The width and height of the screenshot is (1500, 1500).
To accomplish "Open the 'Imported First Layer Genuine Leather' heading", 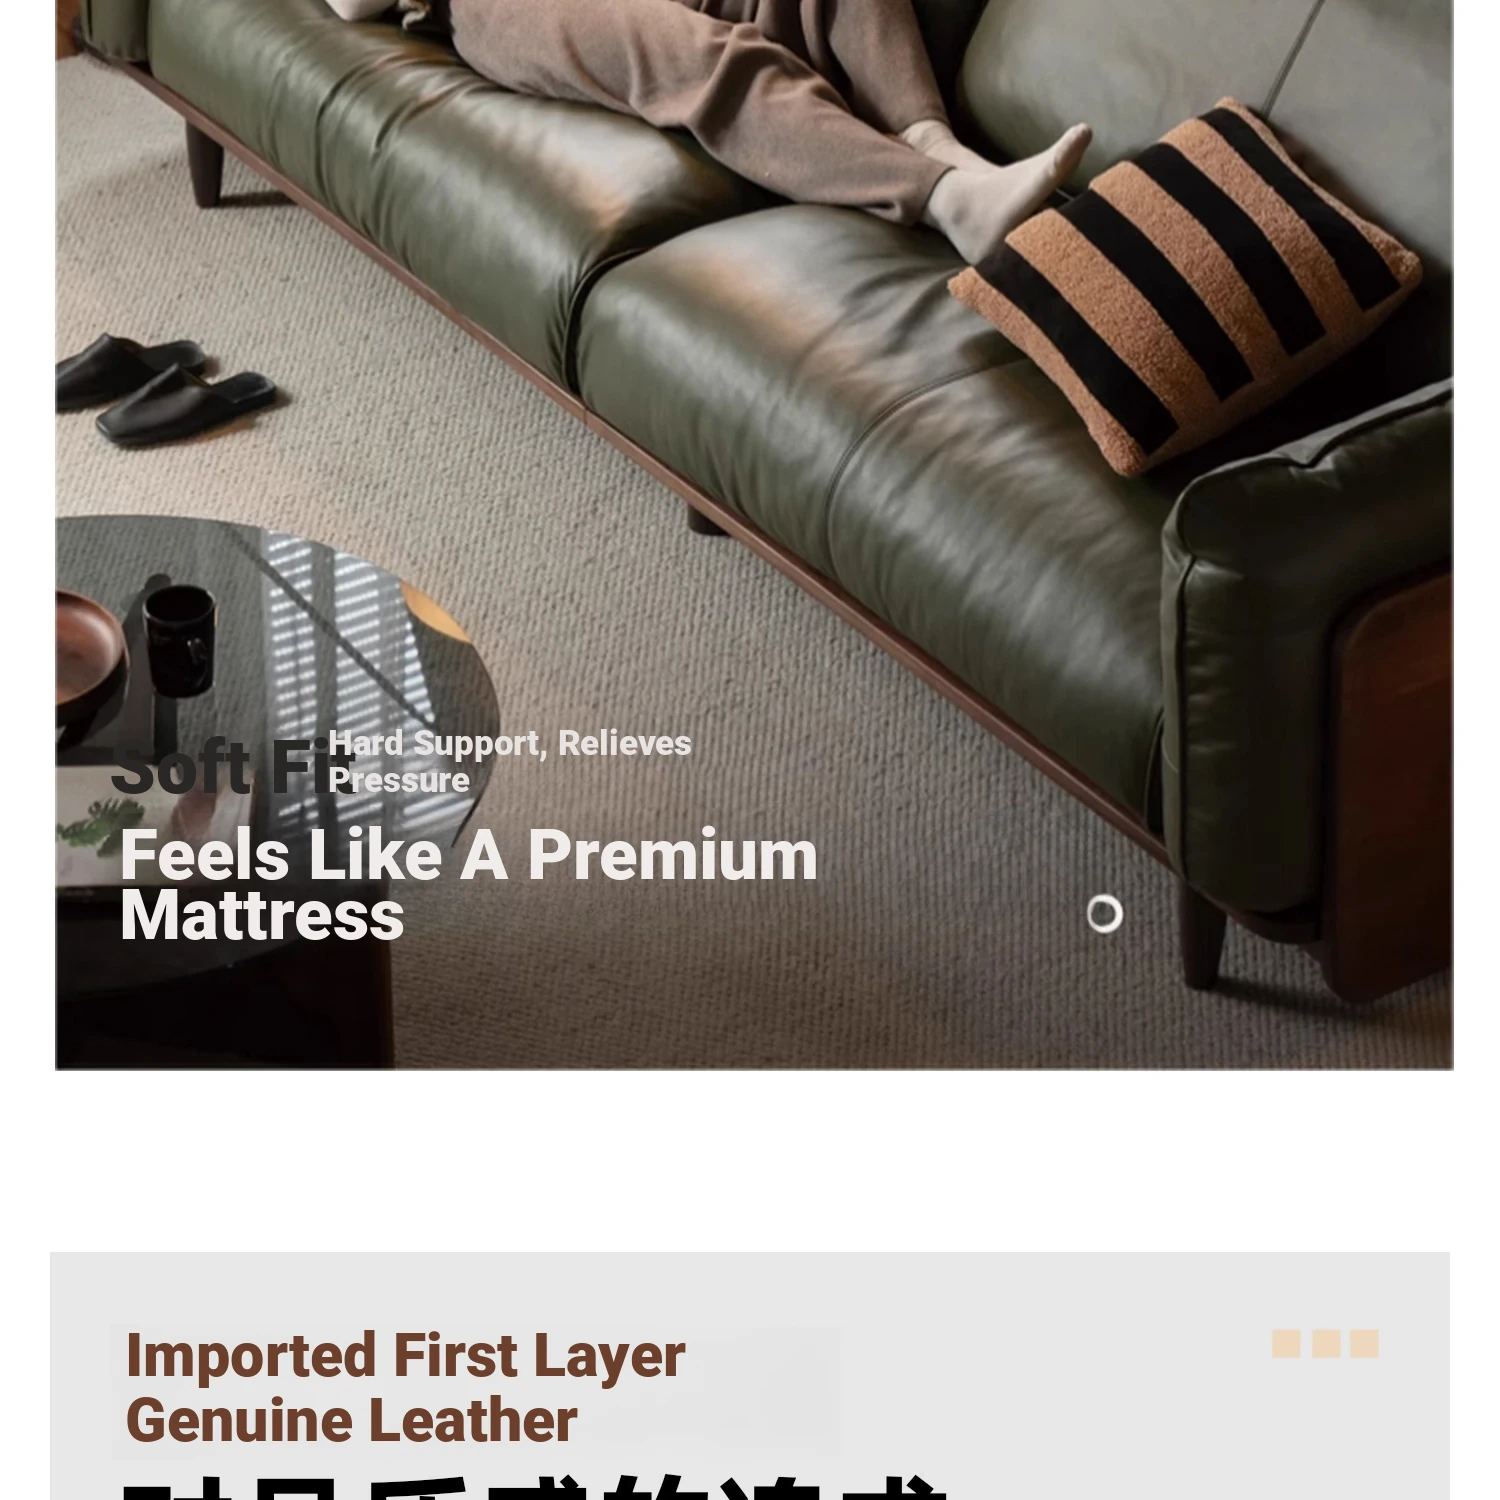I will tap(405, 1388).
